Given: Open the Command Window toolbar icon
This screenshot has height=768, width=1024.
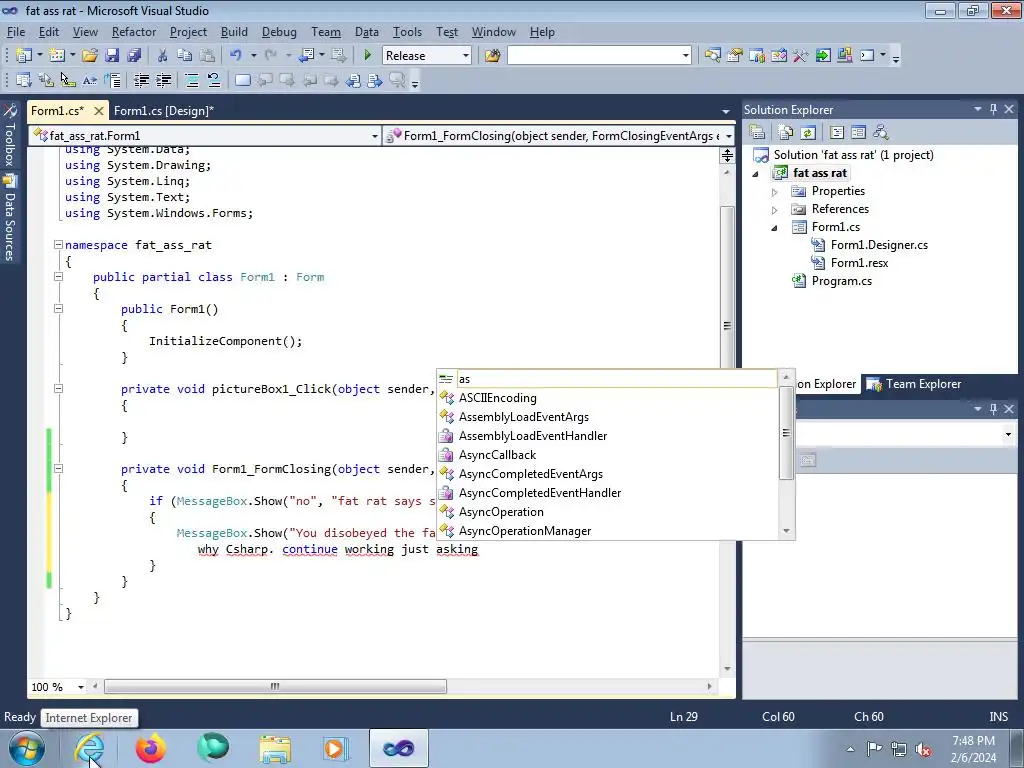Looking at the screenshot, I should pyautogui.click(x=867, y=56).
